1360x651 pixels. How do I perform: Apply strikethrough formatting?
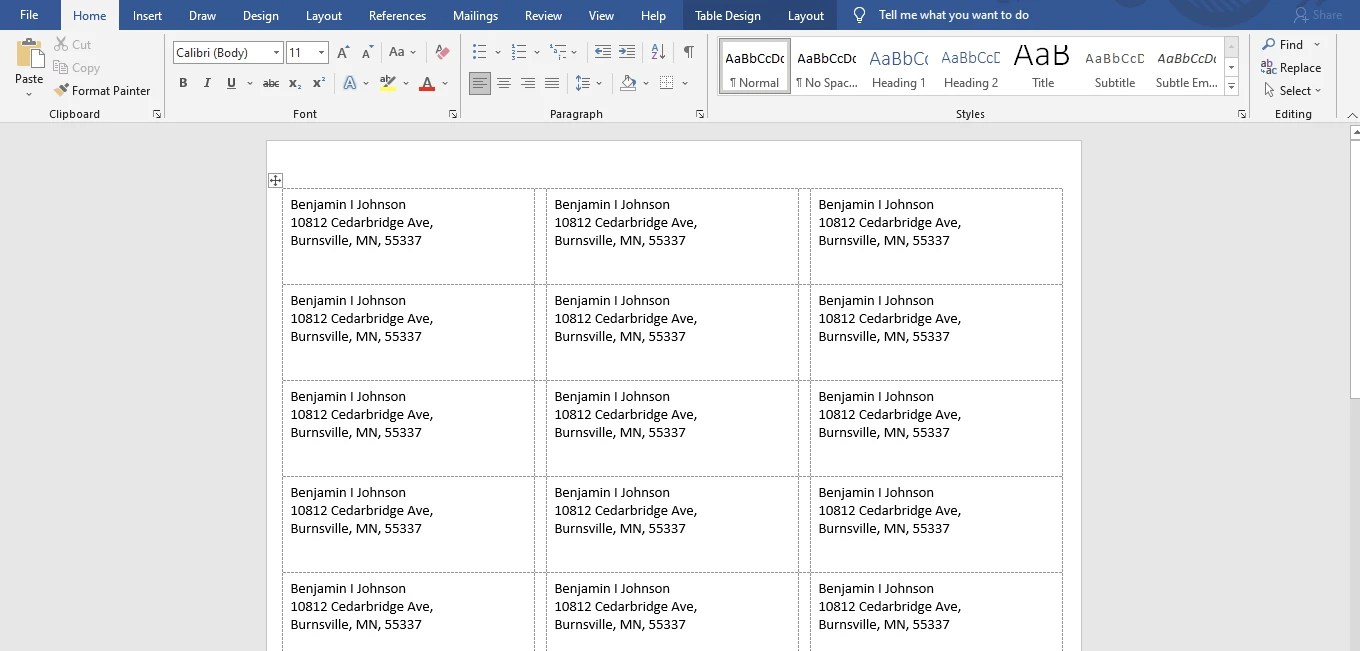[270, 83]
